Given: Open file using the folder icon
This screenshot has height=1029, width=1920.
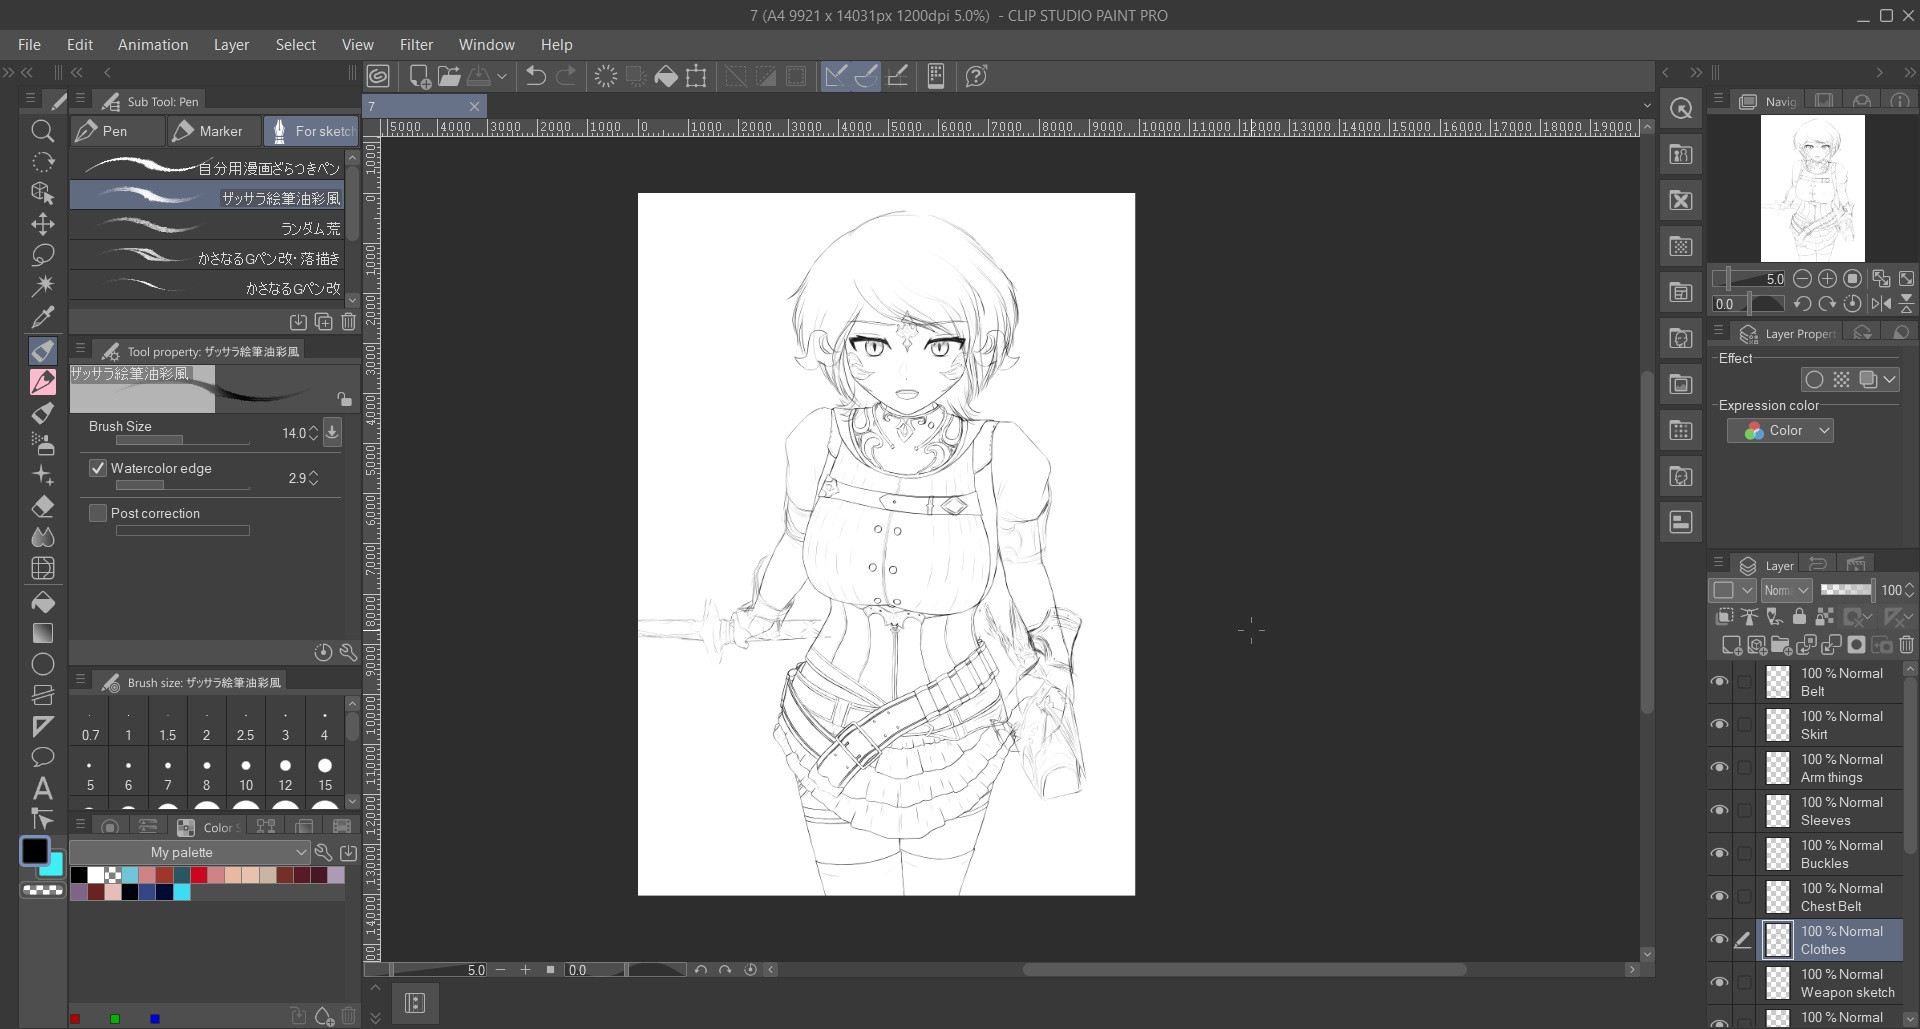Looking at the screenshot, I should pyautogui.click(x=449, y=76).
